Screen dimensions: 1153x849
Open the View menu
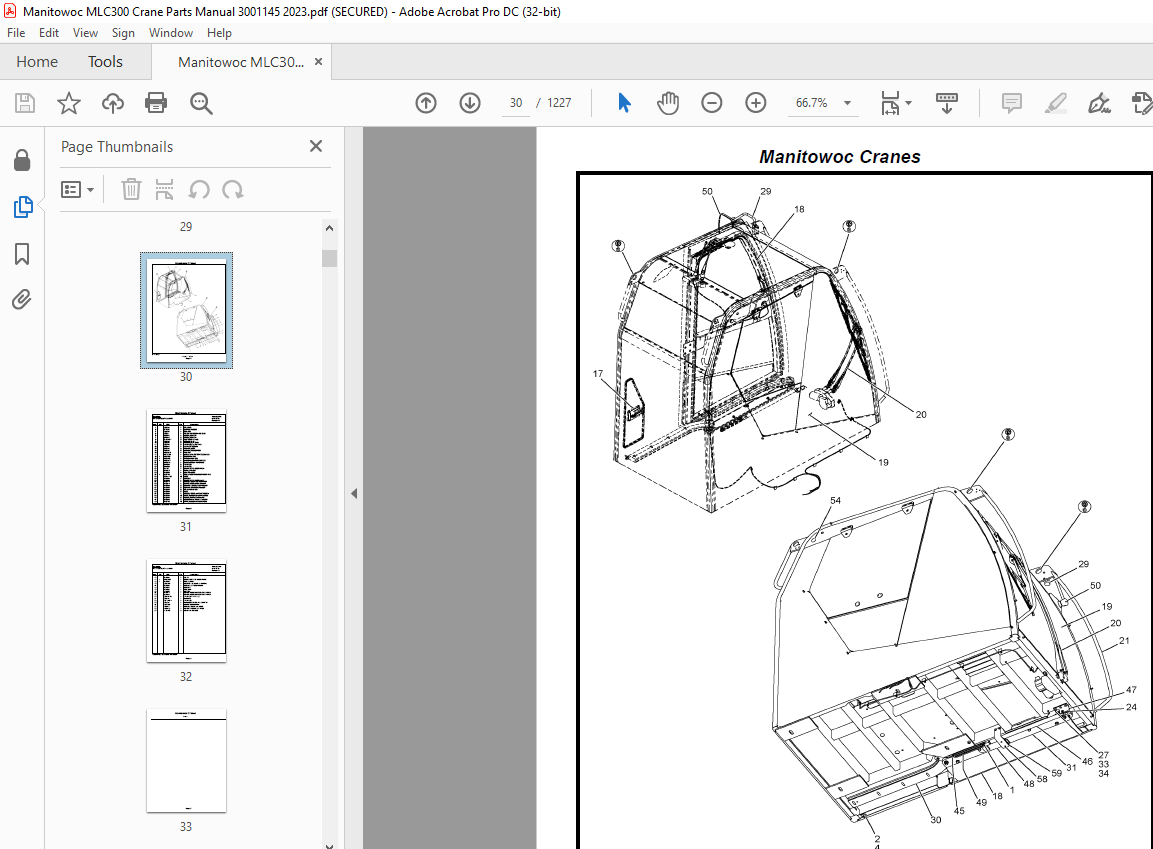click(85, 33)
